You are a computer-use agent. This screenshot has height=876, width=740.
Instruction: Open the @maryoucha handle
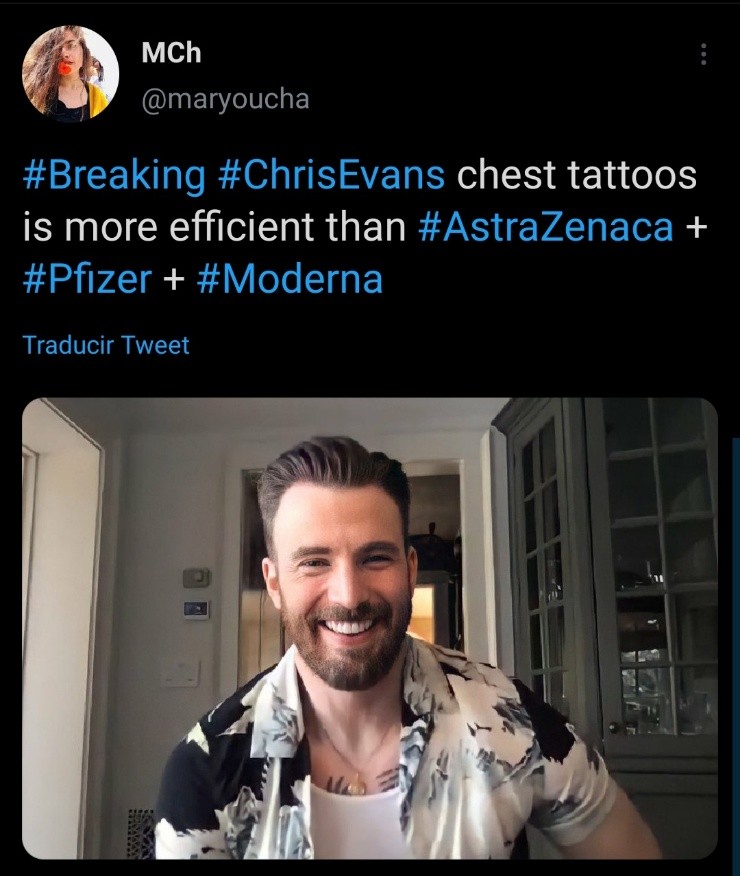[x=226, y=99]
